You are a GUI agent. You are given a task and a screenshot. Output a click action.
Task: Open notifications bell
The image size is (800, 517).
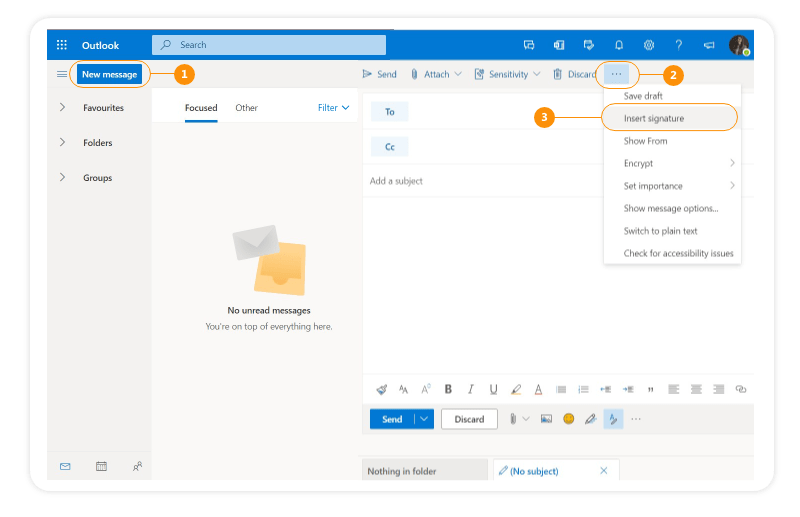[619, 45]
